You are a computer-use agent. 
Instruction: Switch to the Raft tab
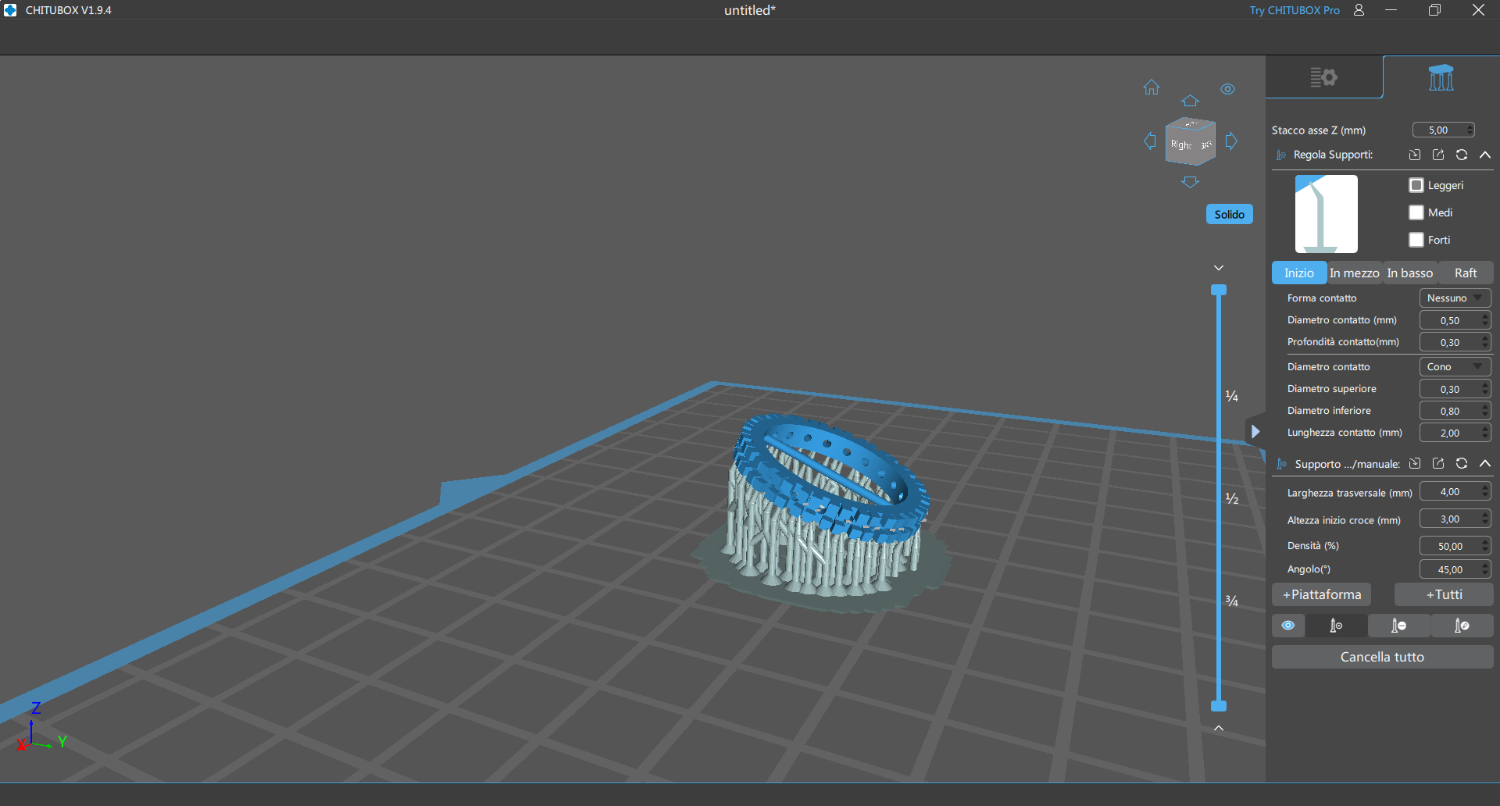point(1465,273)
